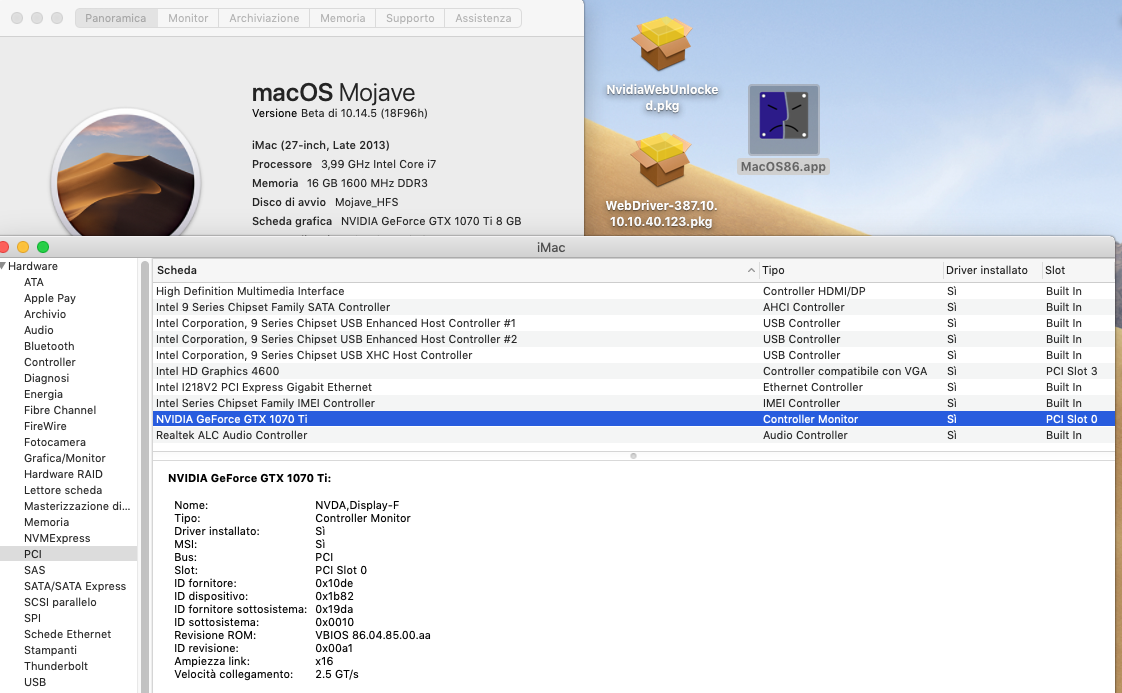Sort by Slot column header
1122x693 pixels.
tap(1078, 270)
